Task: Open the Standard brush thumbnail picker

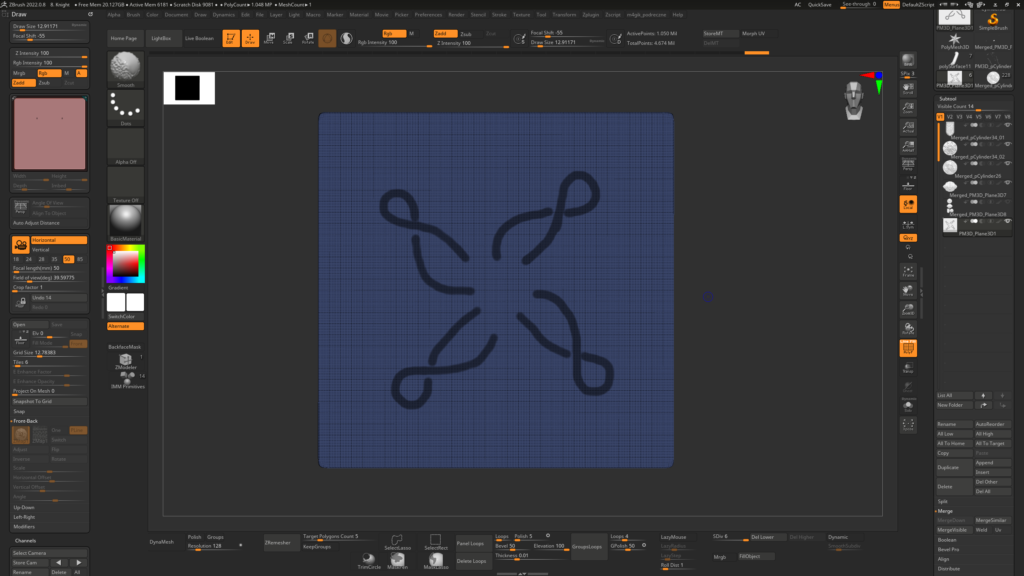Action: 125,68
